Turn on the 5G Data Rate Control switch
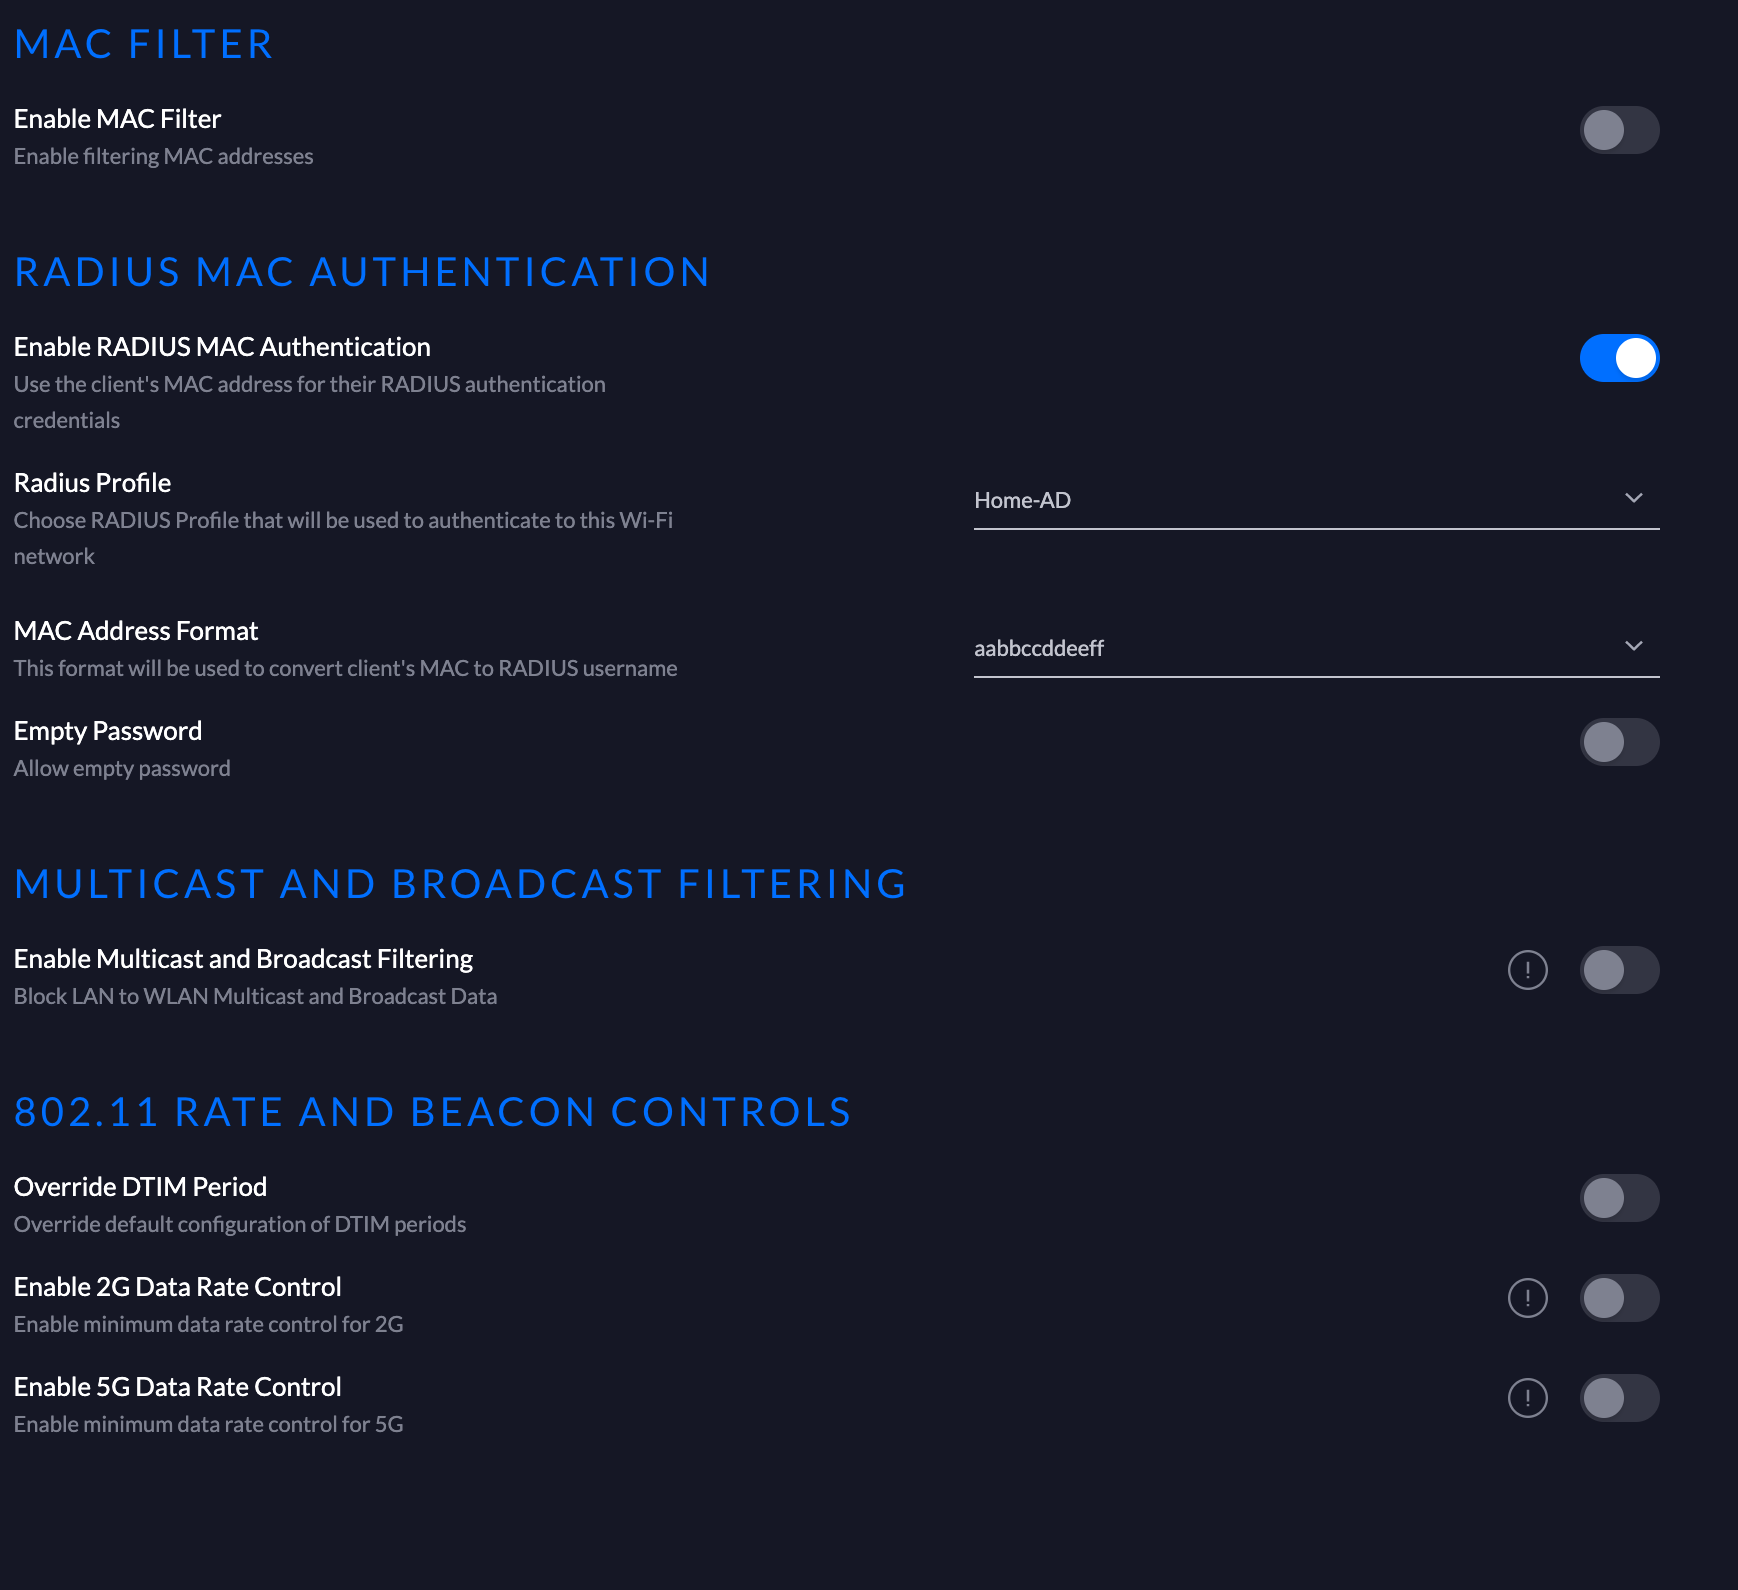The image size is (1738, 1590). pyautogui.click(x=1619, y=1398)
